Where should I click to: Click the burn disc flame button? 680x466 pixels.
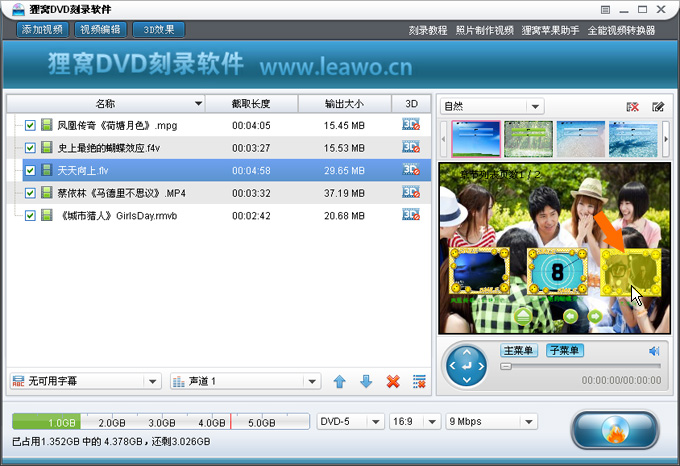point(615,430)
